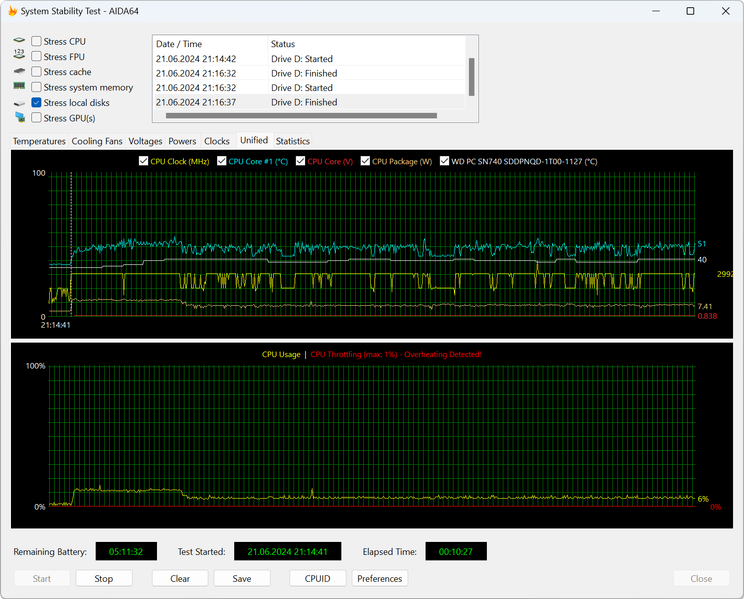
Task: Click the AIDA64 flame icon in title bar
Action: [x=11, y=11]
